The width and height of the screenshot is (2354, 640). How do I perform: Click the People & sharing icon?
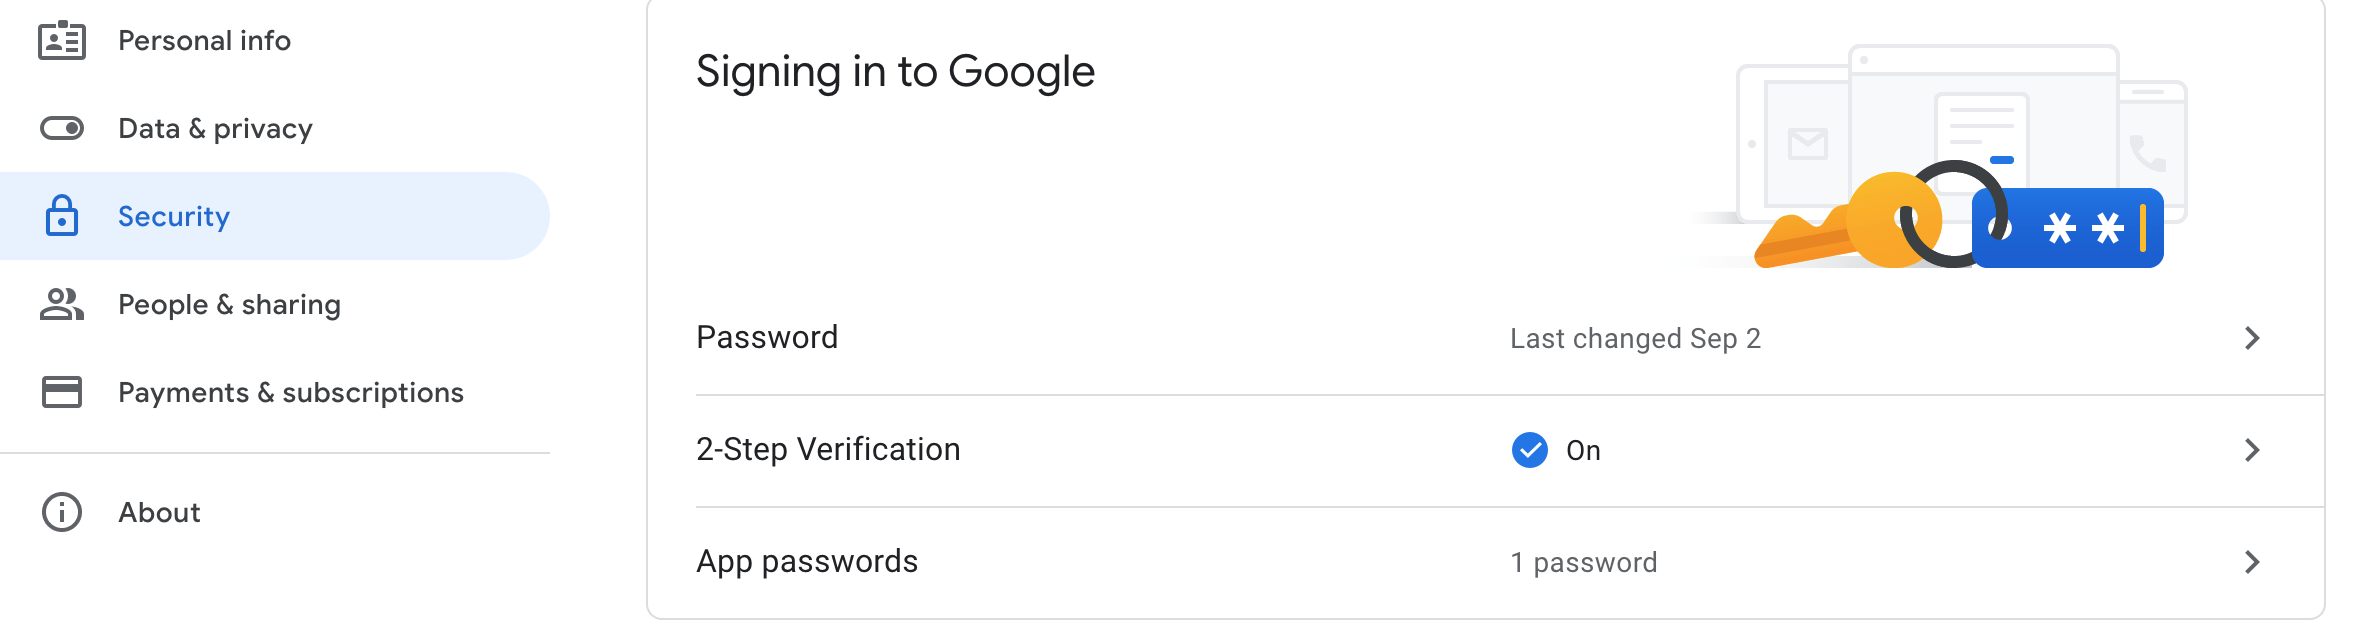[62, 304]
